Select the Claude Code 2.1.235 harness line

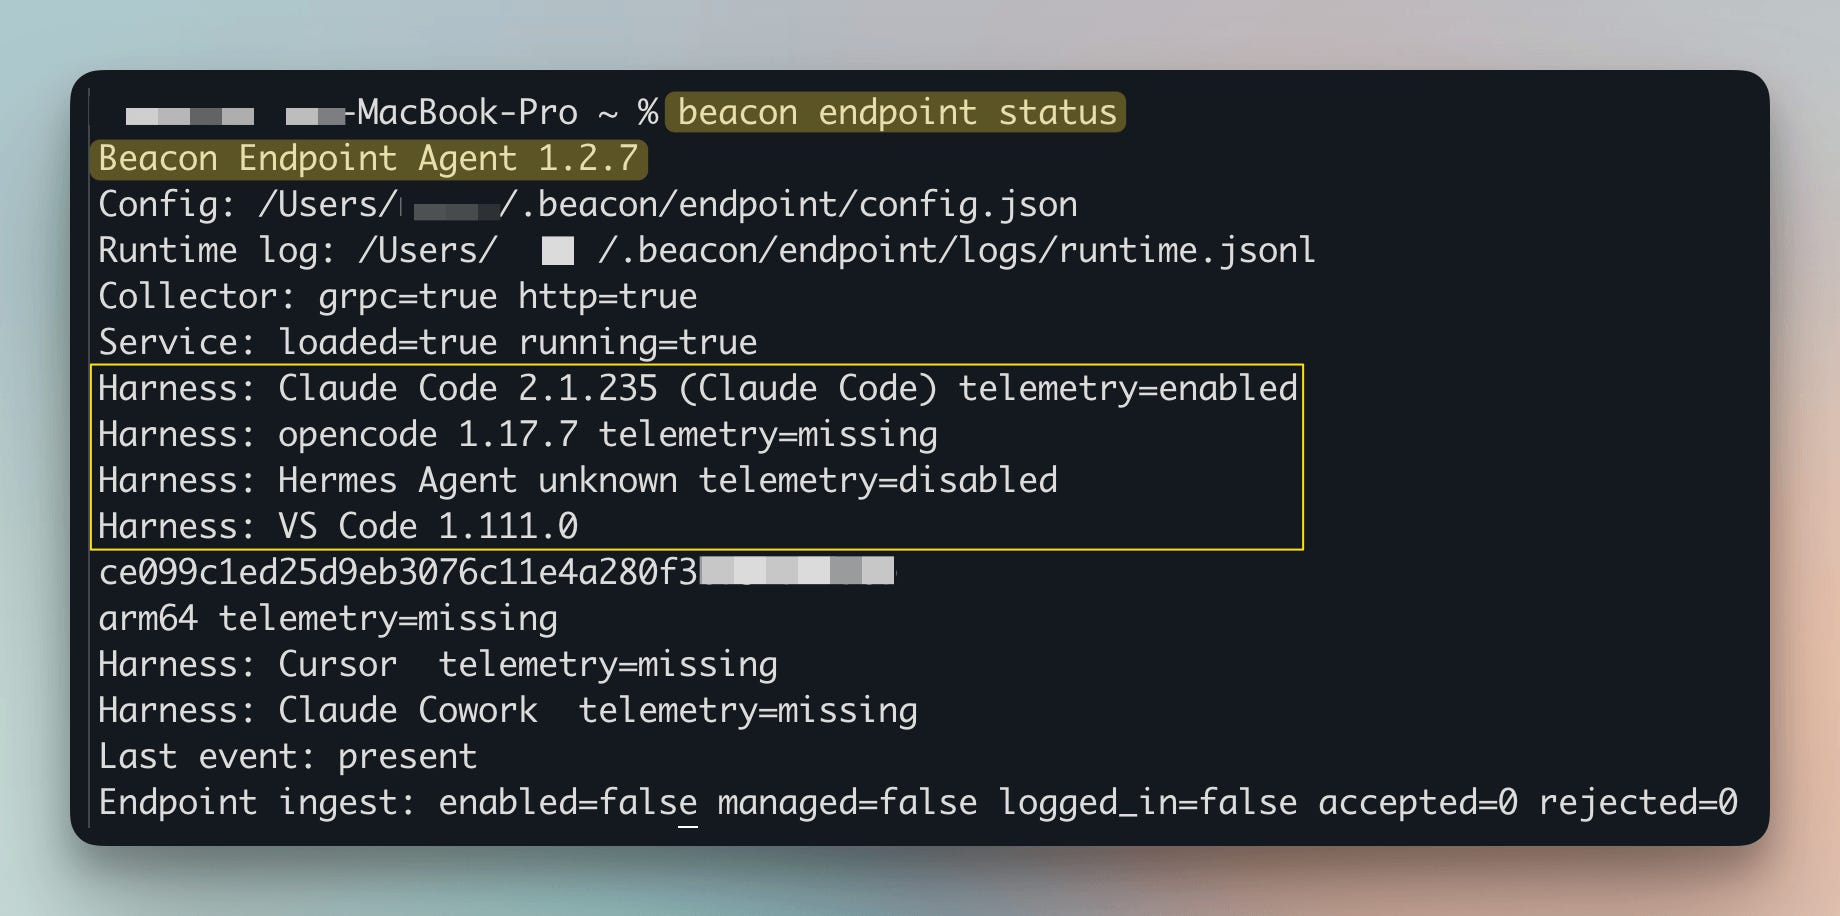point(698,388)
